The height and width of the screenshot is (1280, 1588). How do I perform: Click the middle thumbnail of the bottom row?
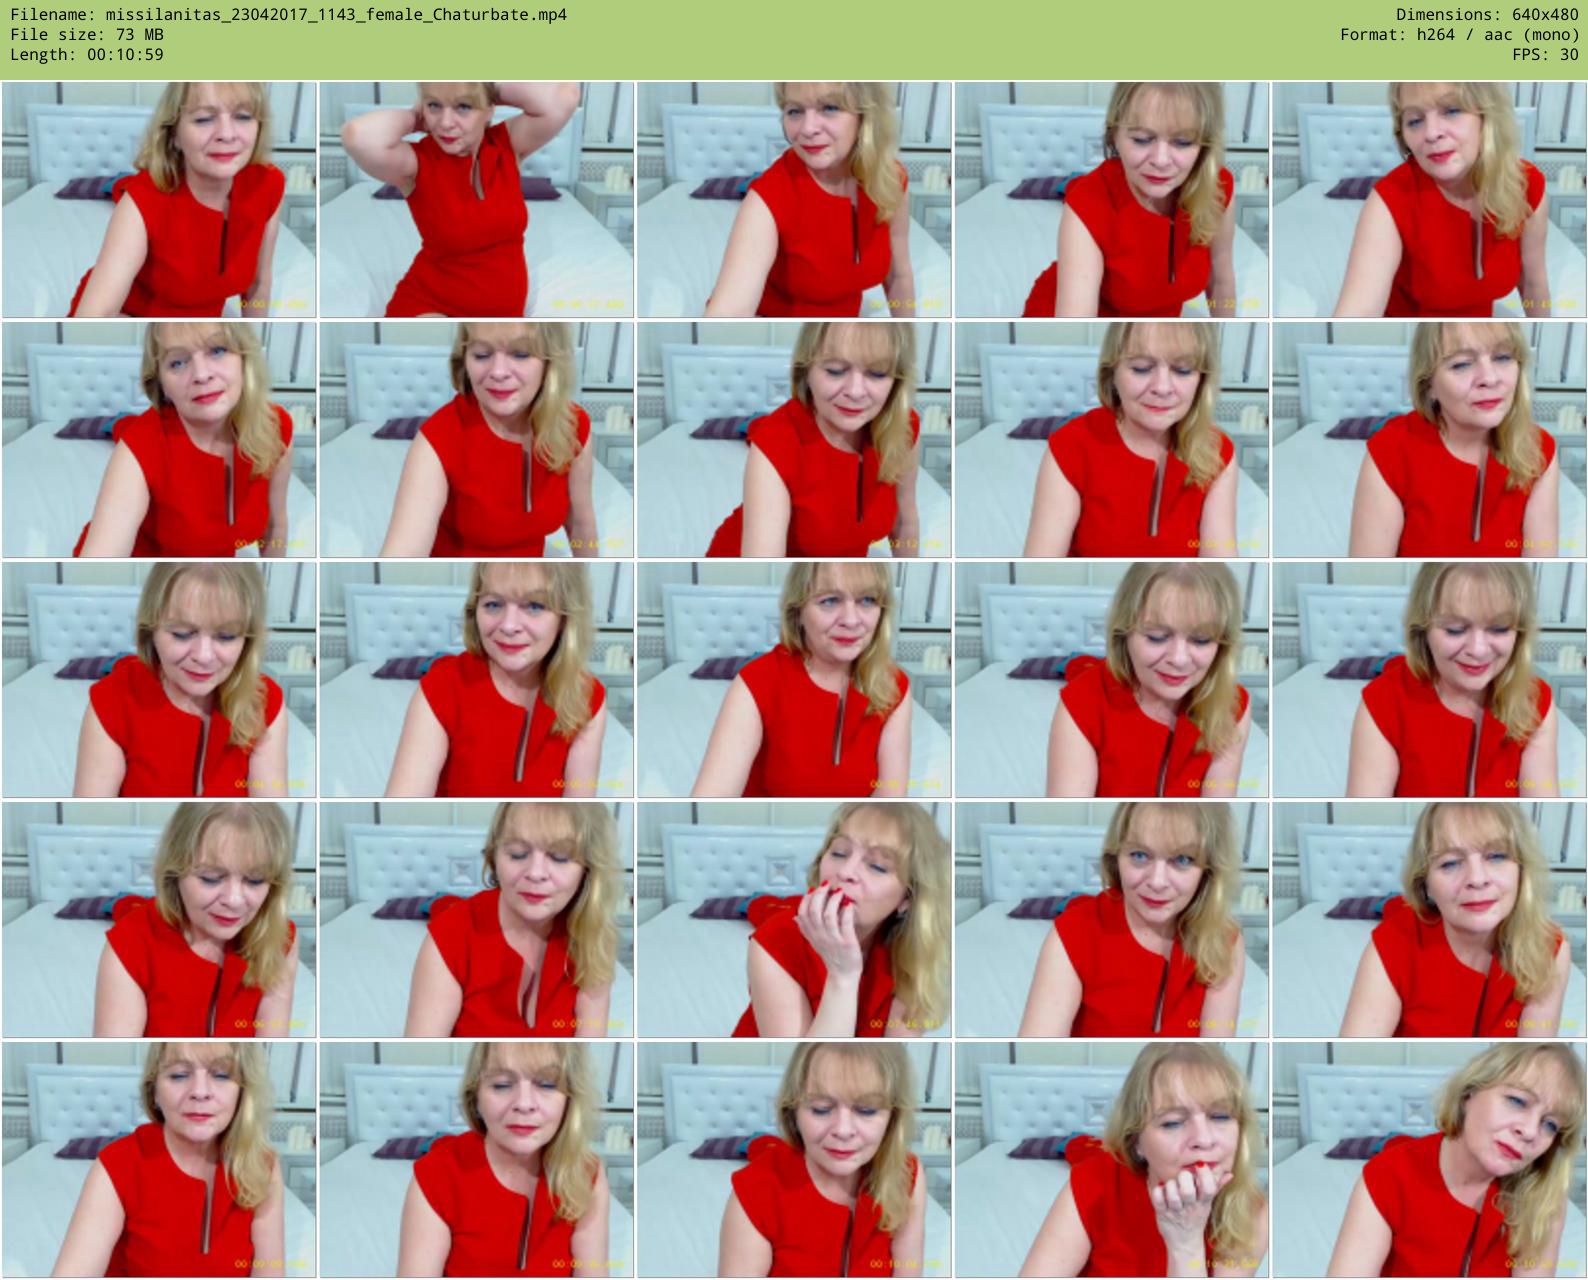coord(794,1160)
